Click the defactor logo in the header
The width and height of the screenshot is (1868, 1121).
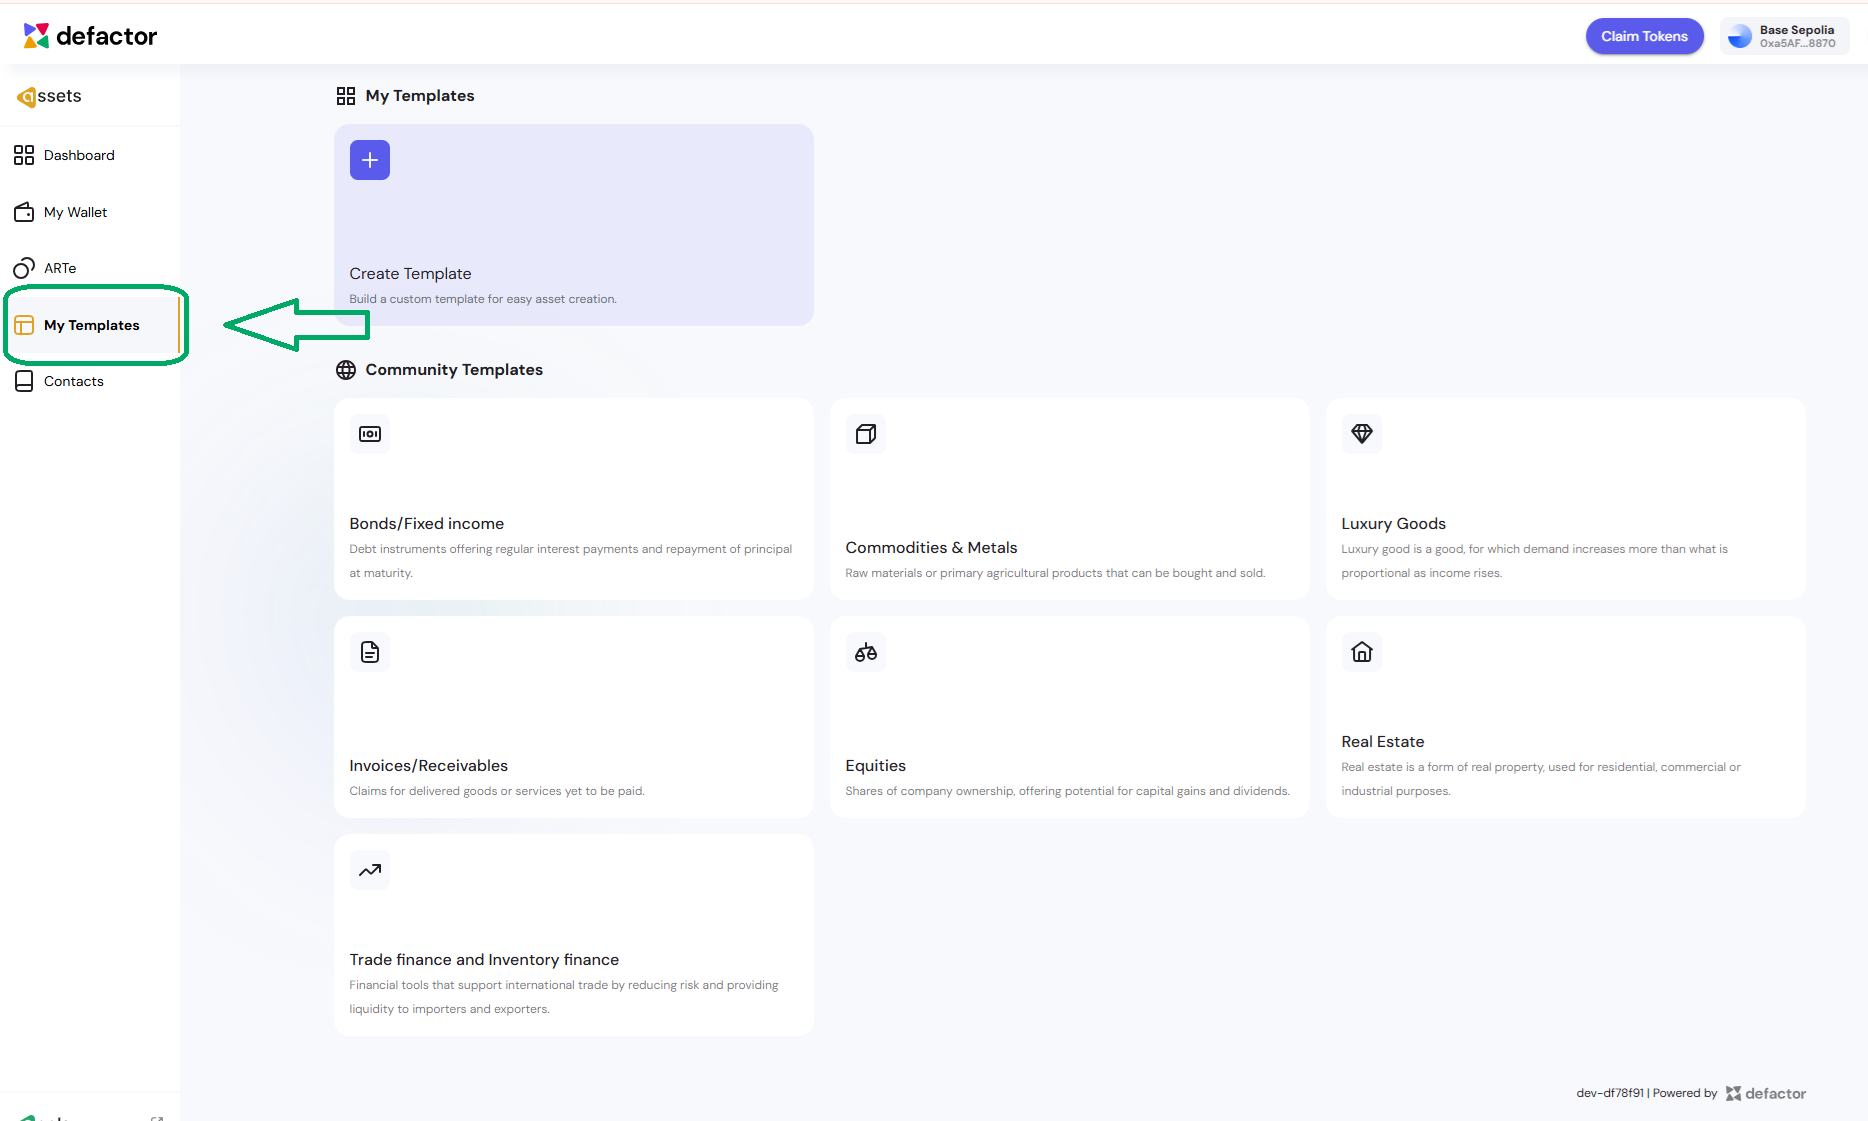click(90, 35)
